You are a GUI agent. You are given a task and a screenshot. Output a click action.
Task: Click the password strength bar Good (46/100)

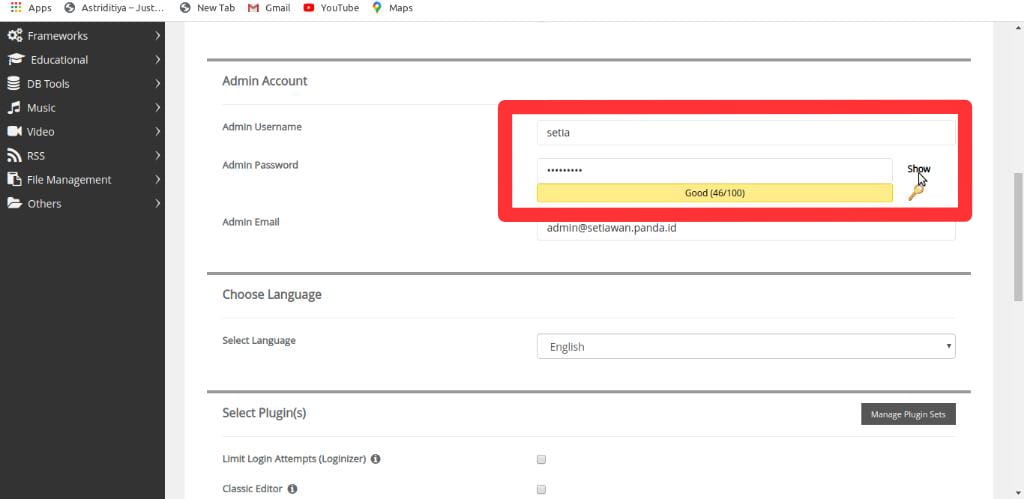[x=714, y=193]
